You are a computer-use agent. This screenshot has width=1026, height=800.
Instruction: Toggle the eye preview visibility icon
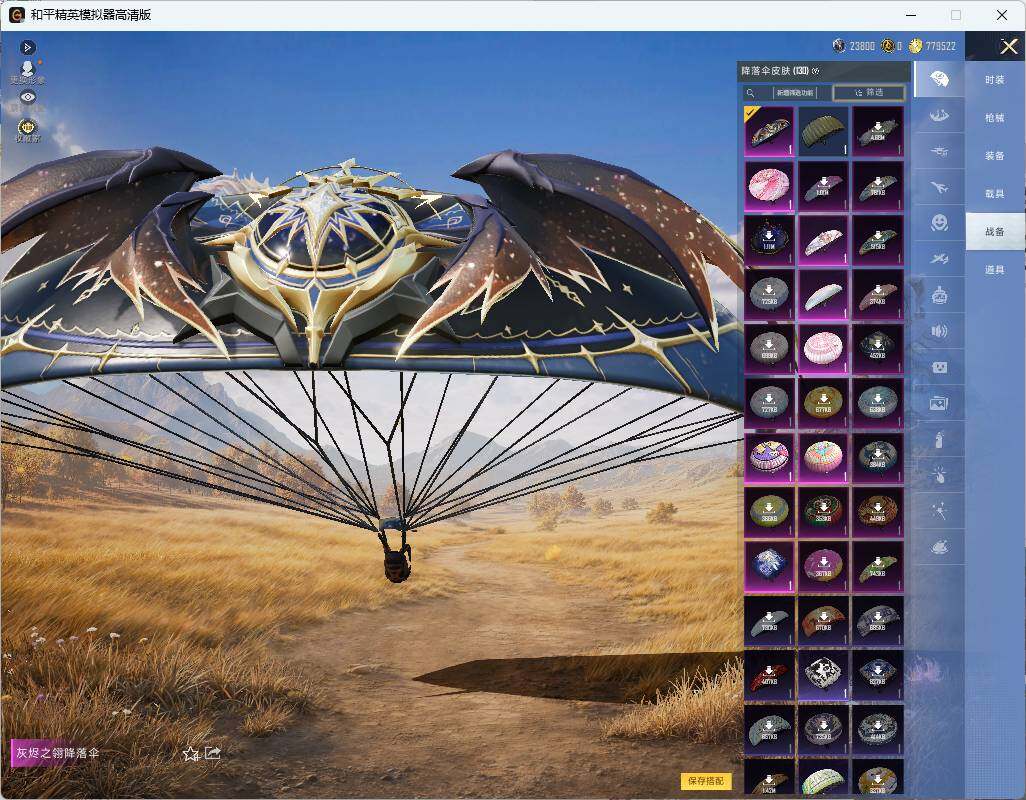[27, 97]
